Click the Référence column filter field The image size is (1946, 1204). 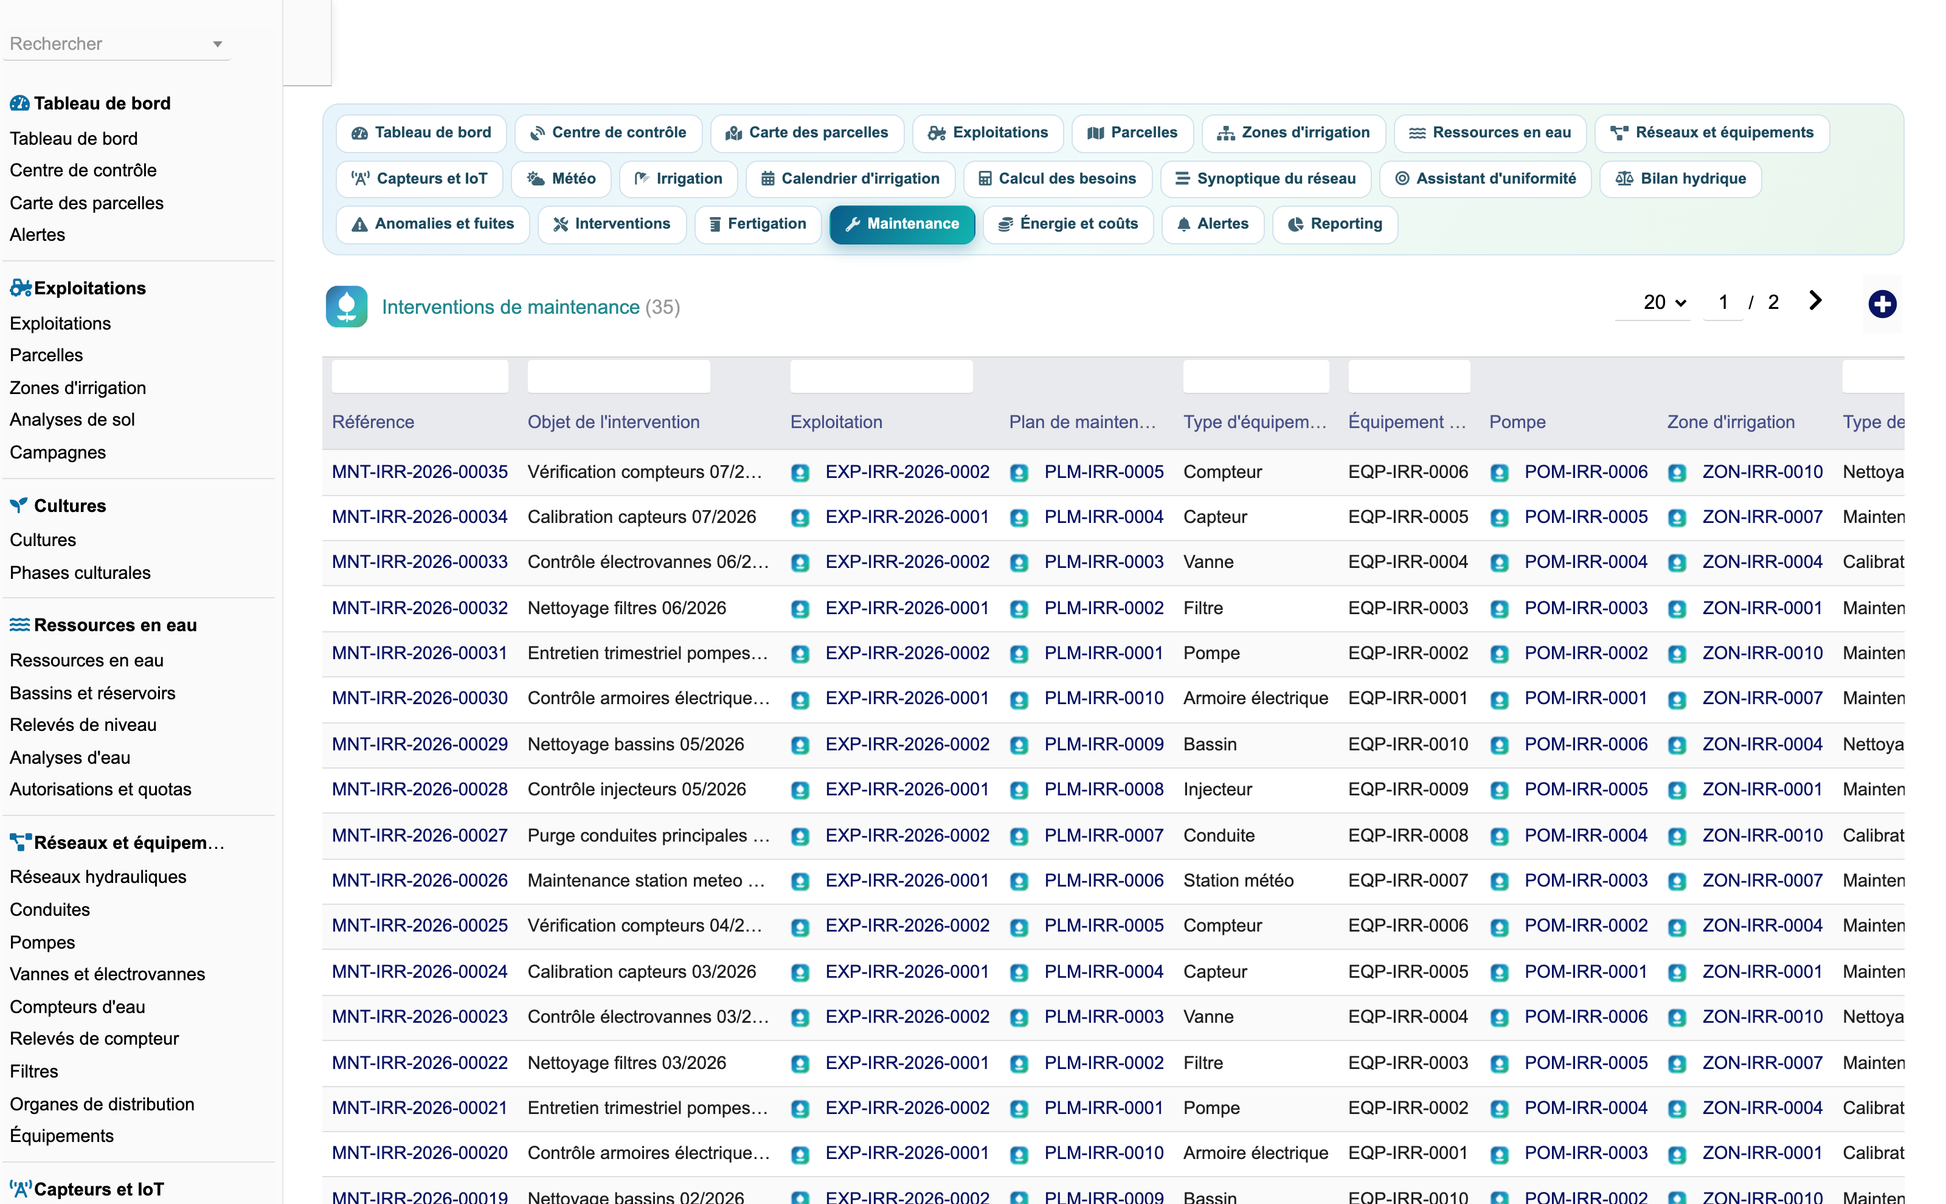coord(420,376)
